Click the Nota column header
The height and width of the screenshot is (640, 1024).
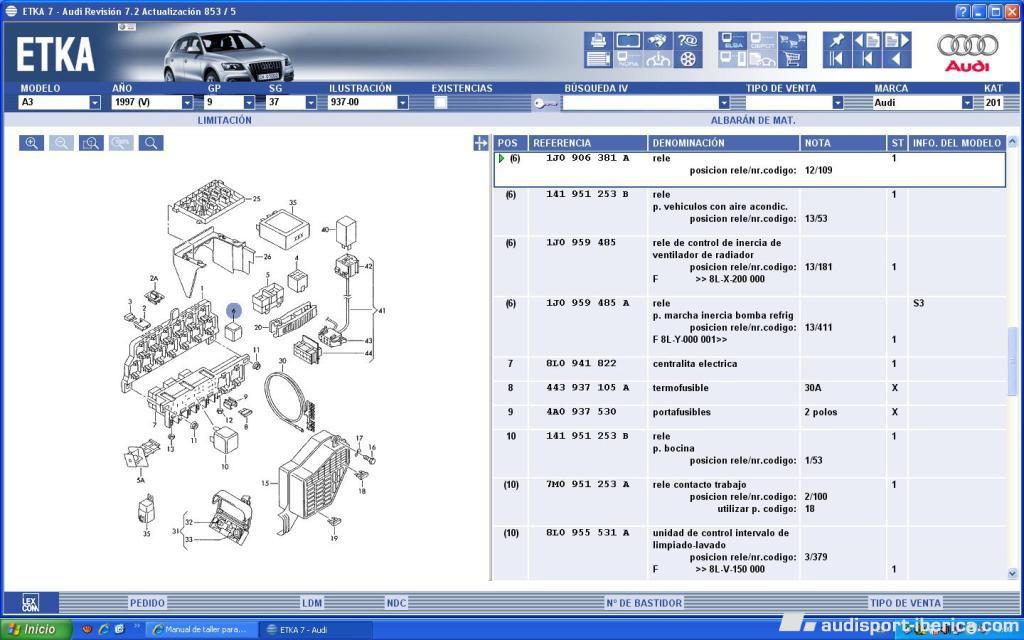[842, 143]
